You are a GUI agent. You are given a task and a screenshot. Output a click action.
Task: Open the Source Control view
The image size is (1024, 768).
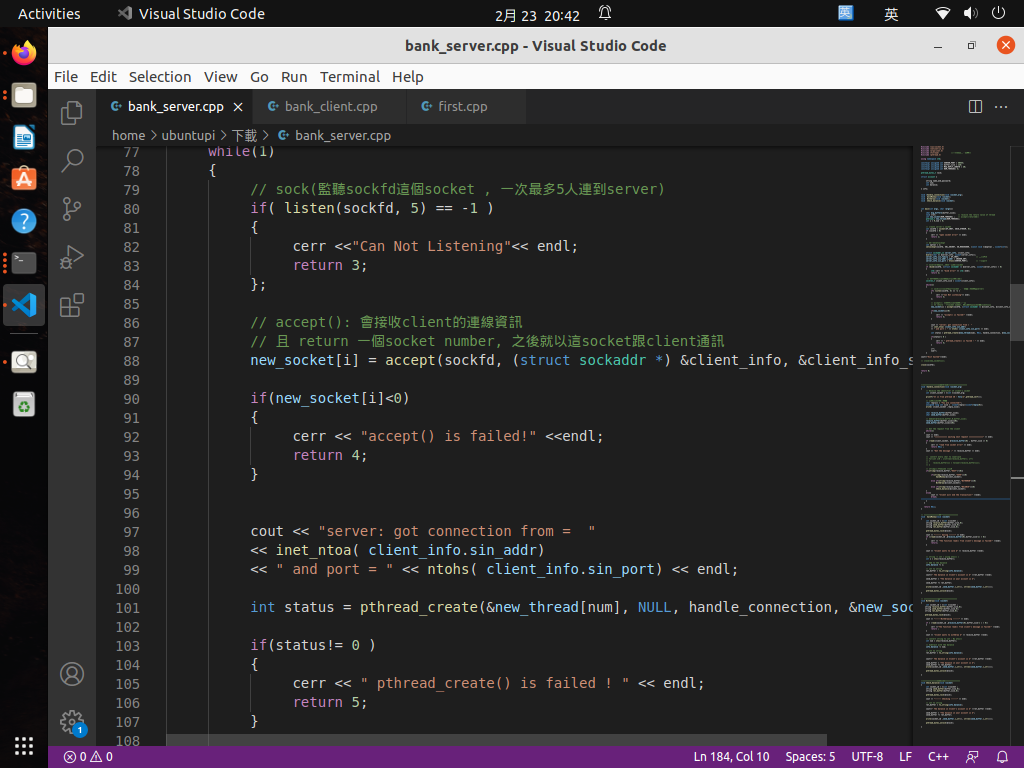pyautogui.click(x=72, y=208)
